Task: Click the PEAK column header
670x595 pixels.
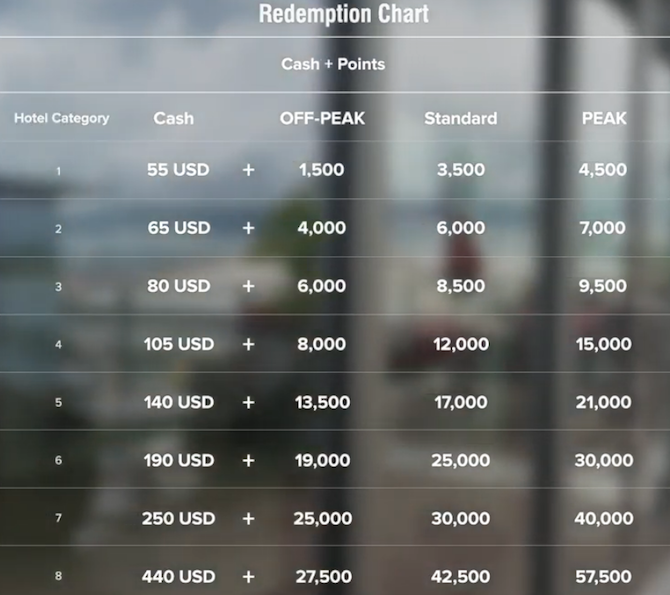Action: click(604, 118)
